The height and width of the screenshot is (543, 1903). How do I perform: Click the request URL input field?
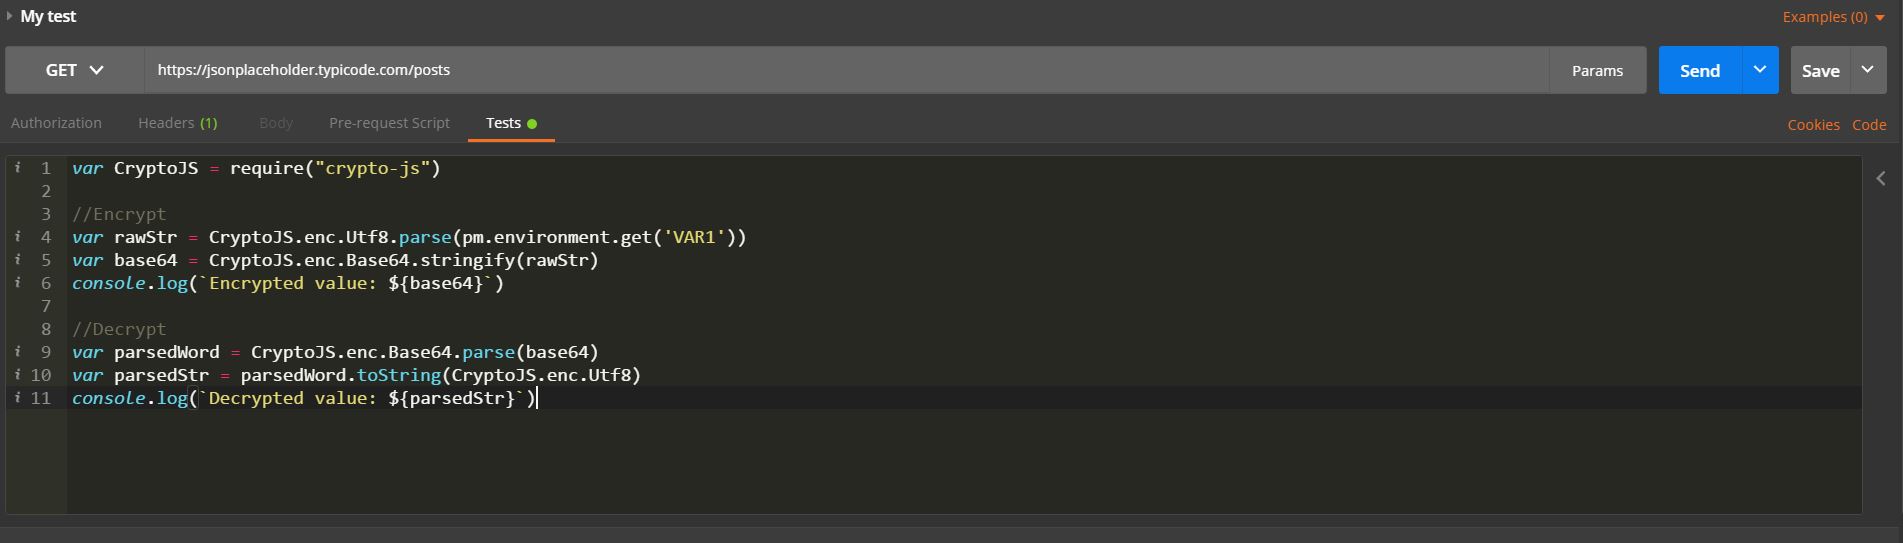846,70
